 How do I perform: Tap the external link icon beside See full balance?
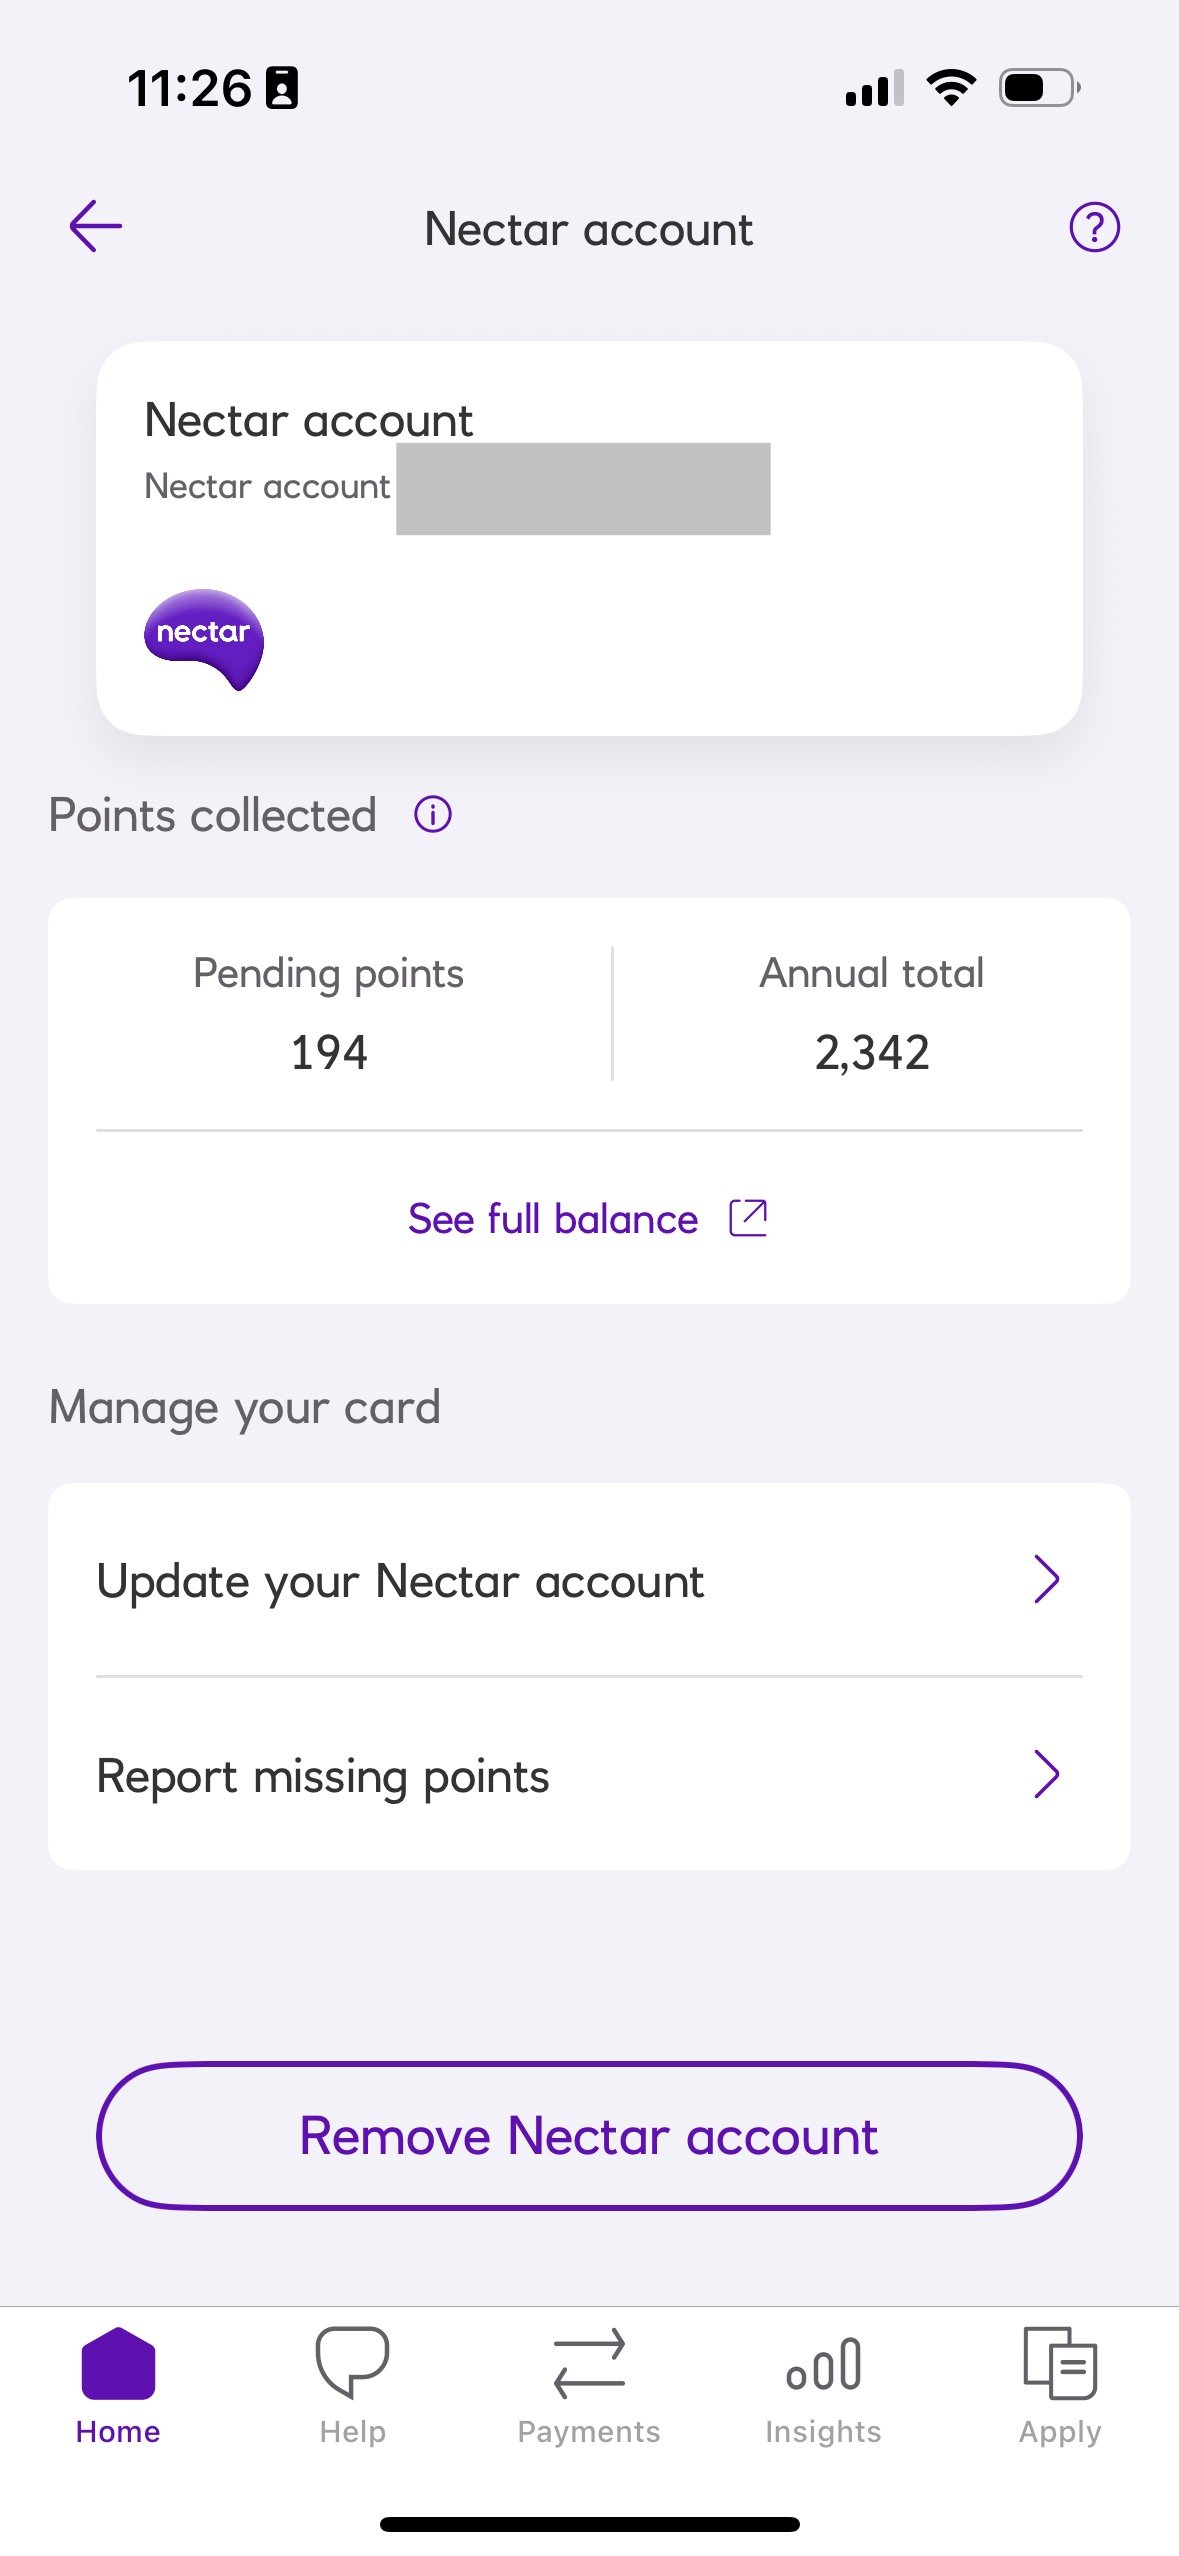pyautogui.click(x=748, y=1218)
